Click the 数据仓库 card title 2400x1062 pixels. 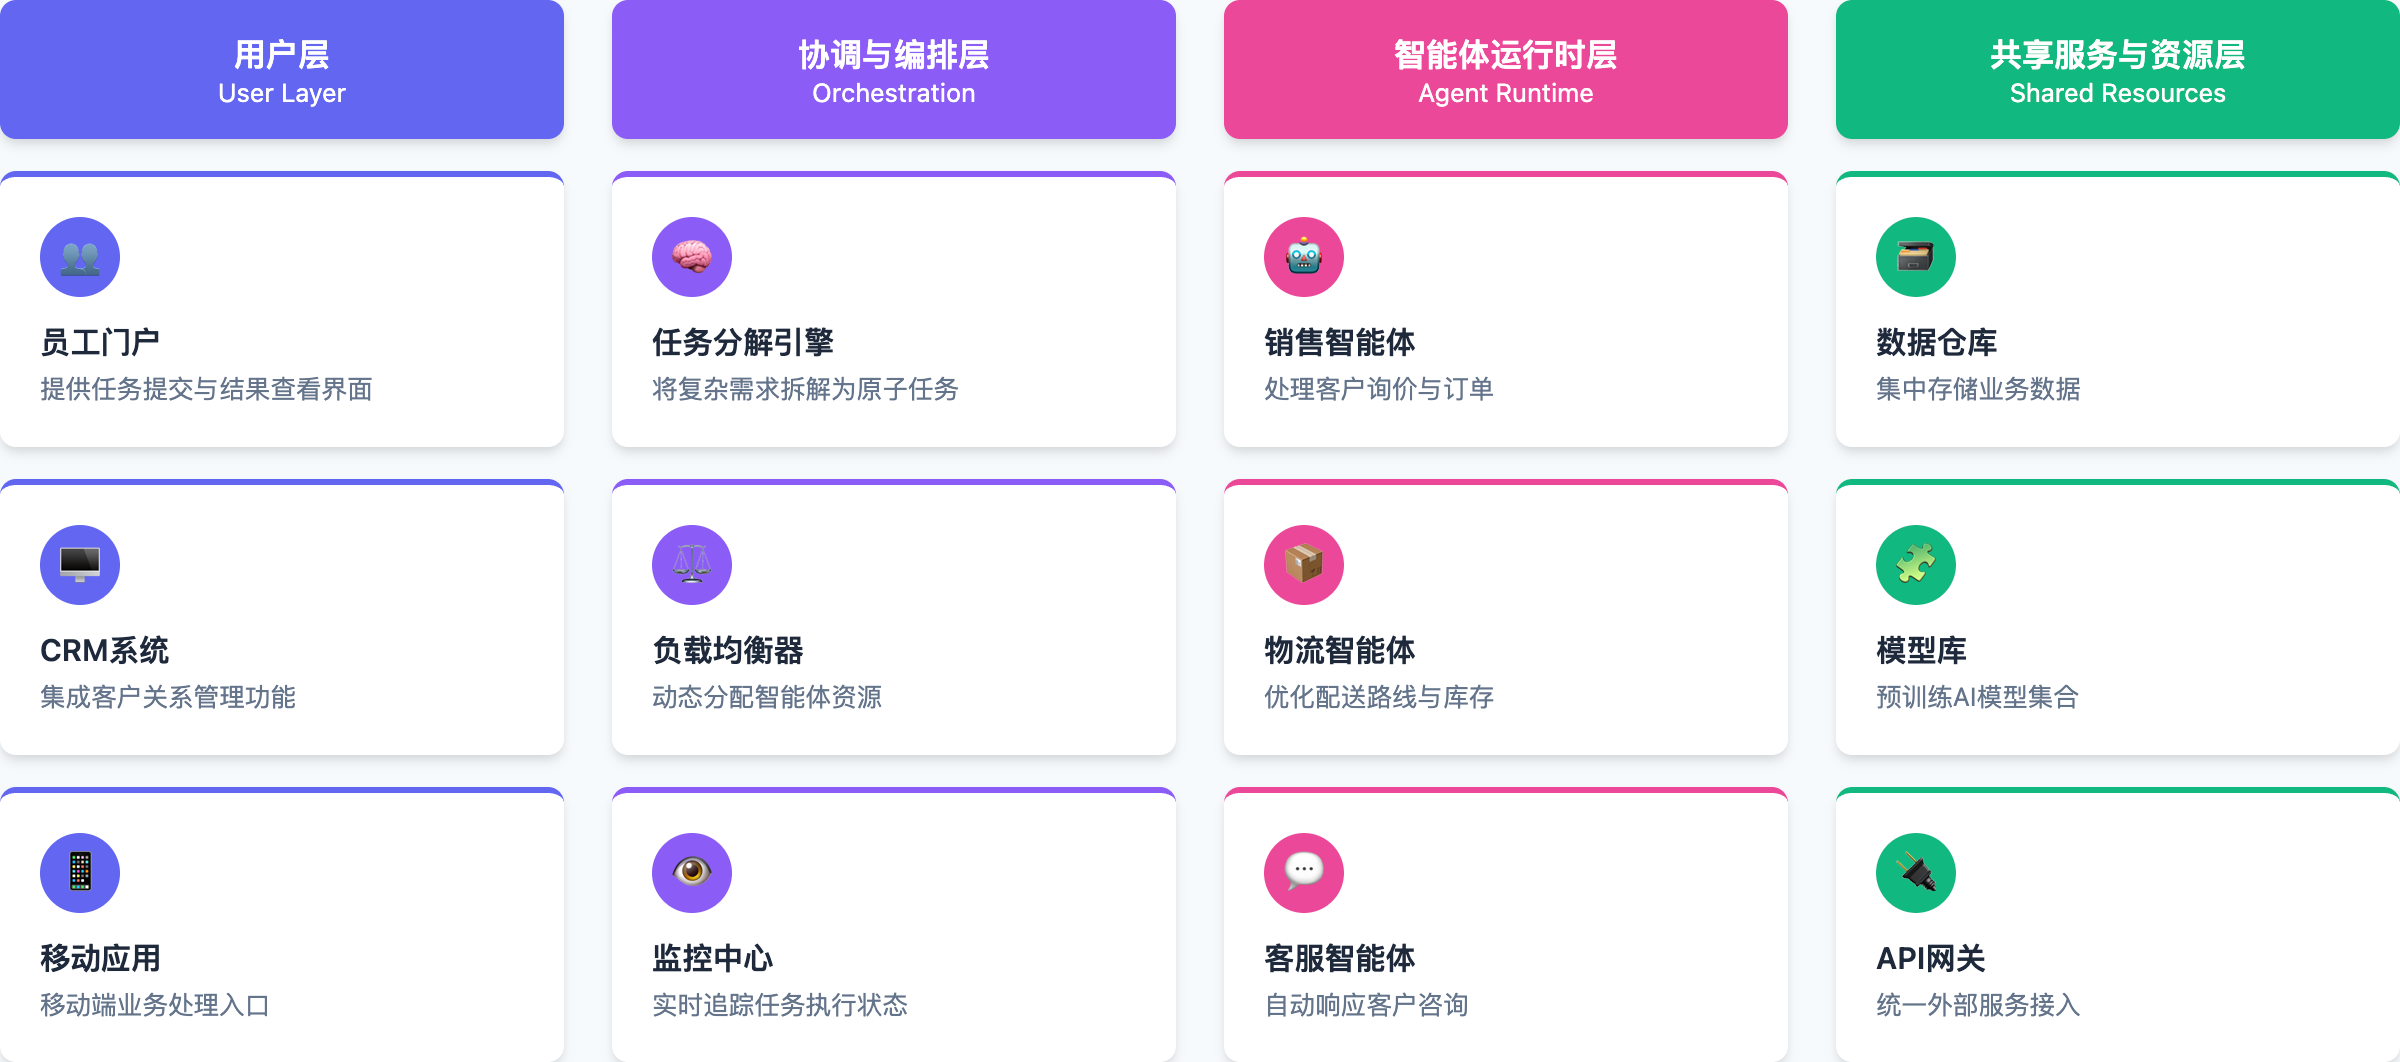1936,342
